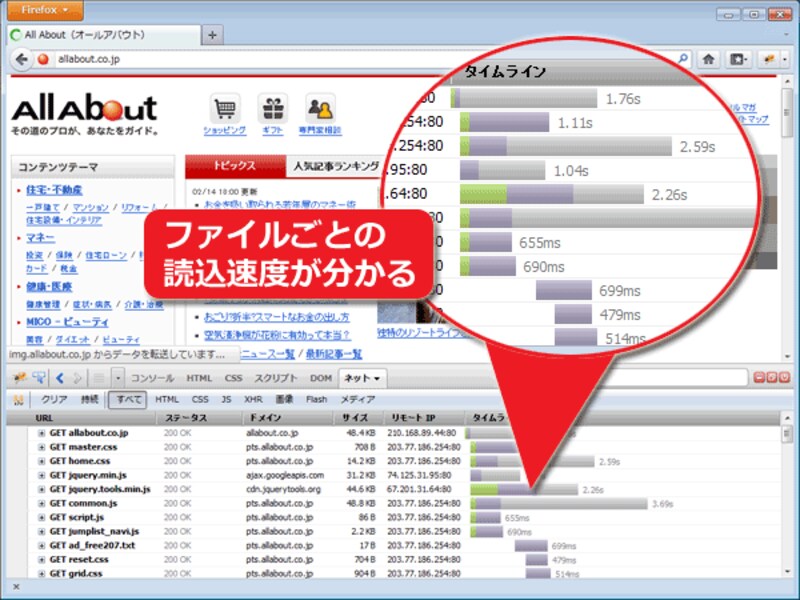Viewport: 800px width, 600px height.
Task: Select the すべて filter
Action: tap(128, 399)
